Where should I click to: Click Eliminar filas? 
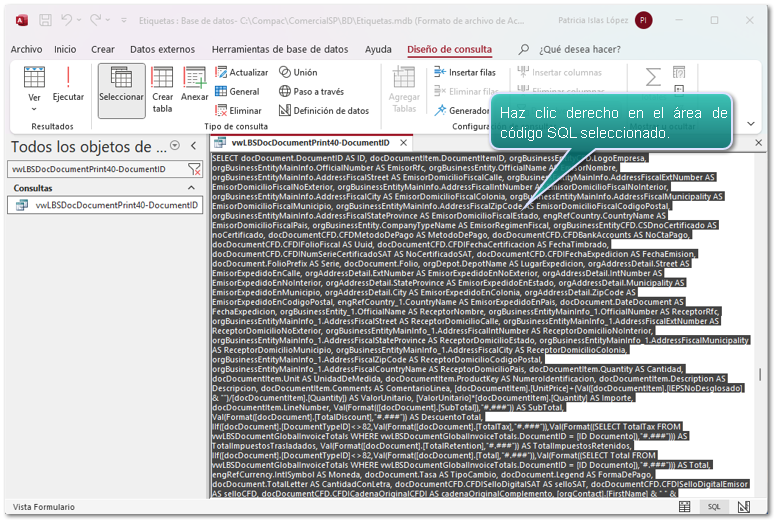466,91
